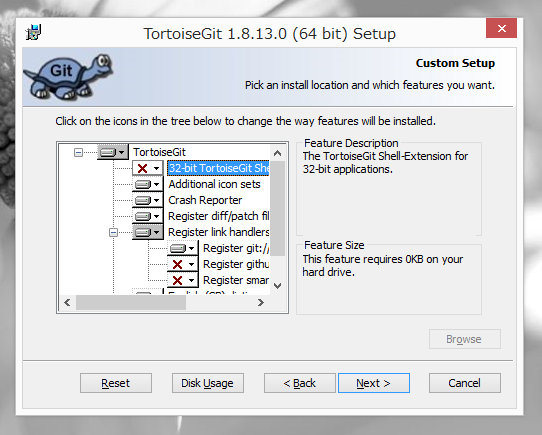Collapse the Register link handlers node
This screenshot has height=435, width=542.
click(113, 232)
